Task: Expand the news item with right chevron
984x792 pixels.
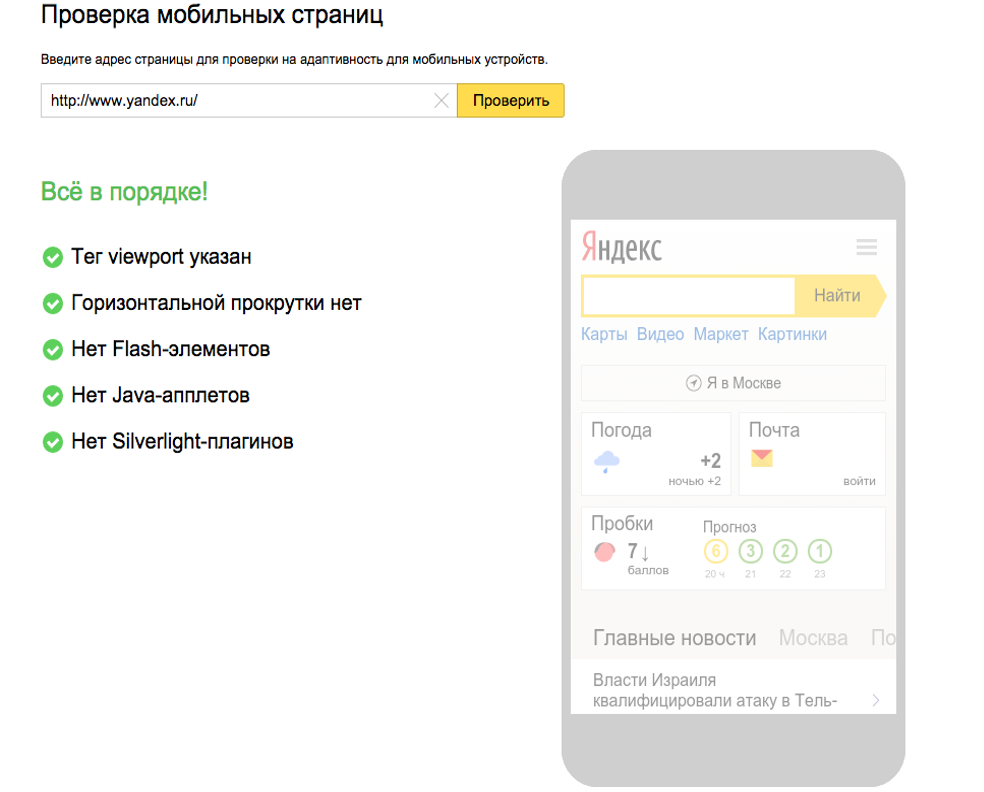Action: (x=876, y=700)
